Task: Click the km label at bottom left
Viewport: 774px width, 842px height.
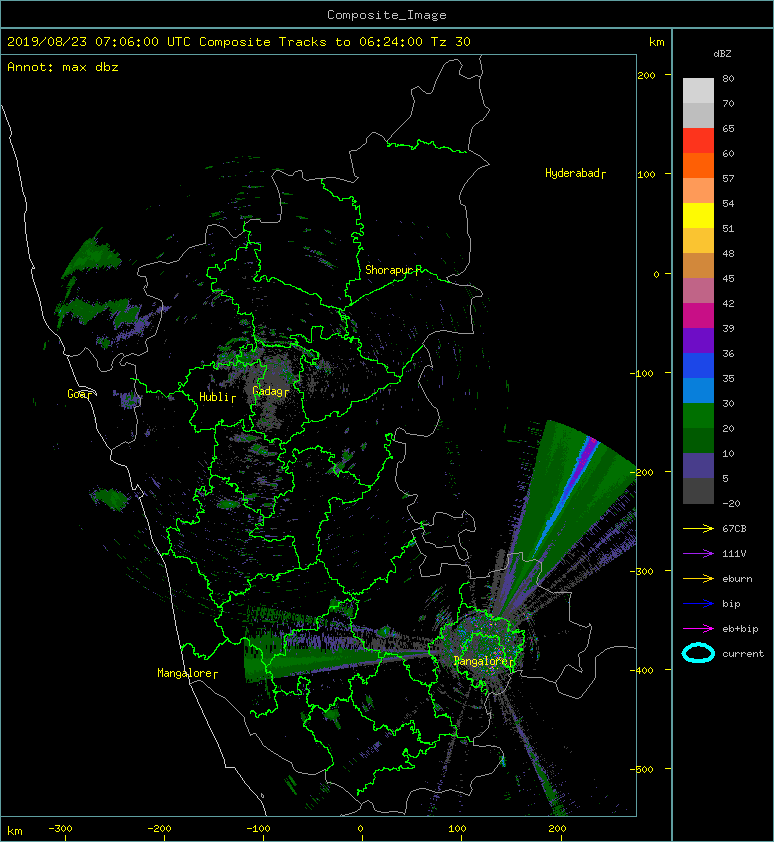Action: pyautogui.click(x=15, y=831)
